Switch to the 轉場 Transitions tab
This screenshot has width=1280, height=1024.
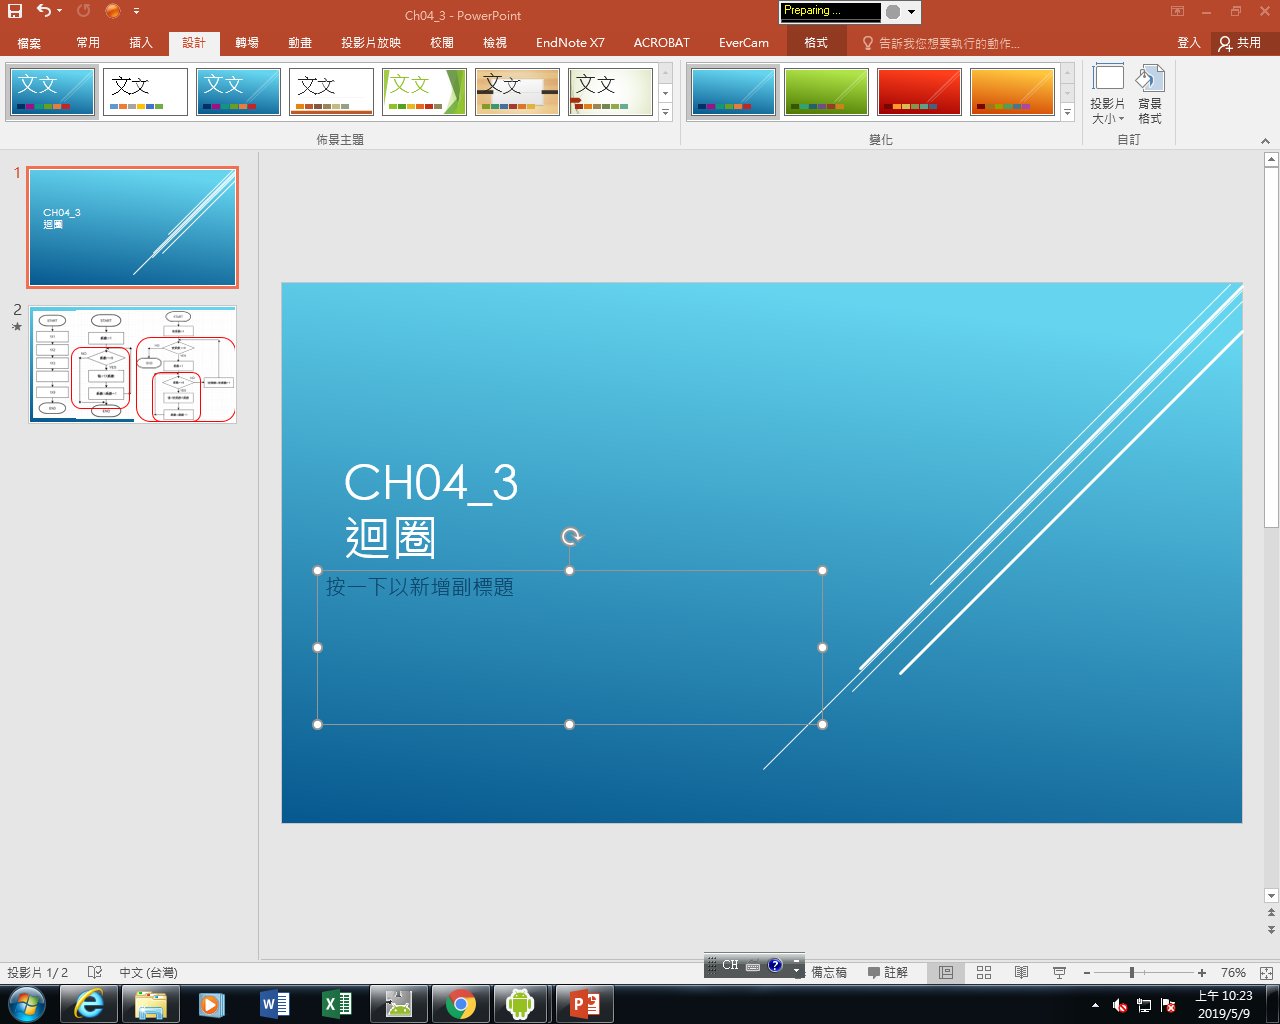247,43
